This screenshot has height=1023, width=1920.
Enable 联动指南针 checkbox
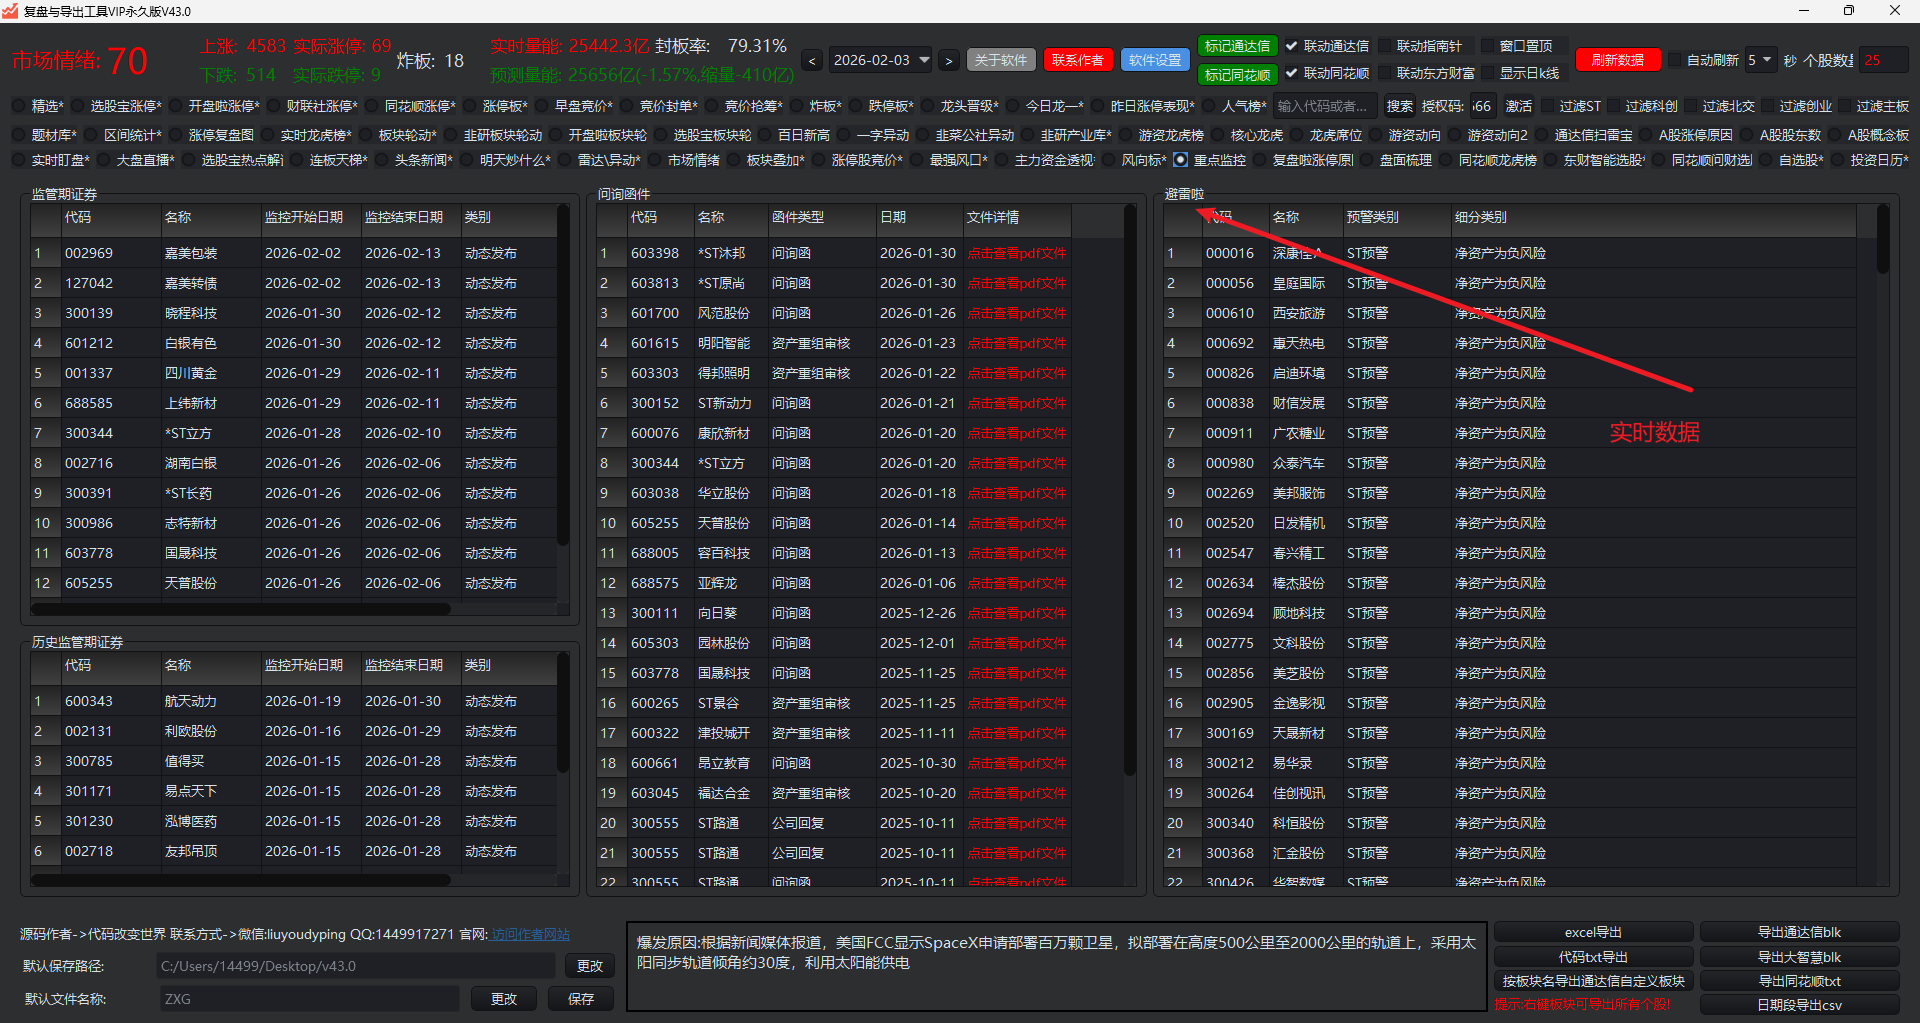(1386, 46)
